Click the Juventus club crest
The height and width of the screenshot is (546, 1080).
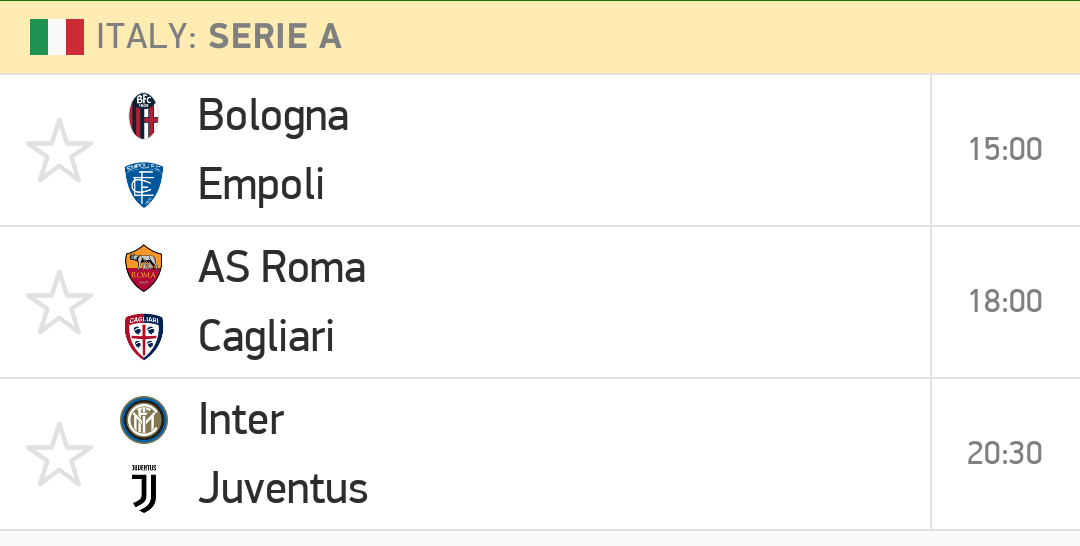[144, 488]
